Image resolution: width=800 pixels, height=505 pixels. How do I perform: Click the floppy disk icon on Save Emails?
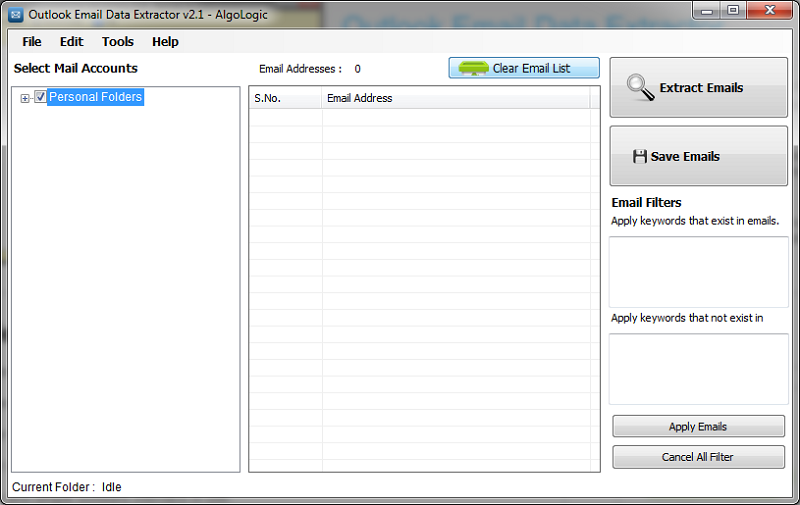point(640,157)
